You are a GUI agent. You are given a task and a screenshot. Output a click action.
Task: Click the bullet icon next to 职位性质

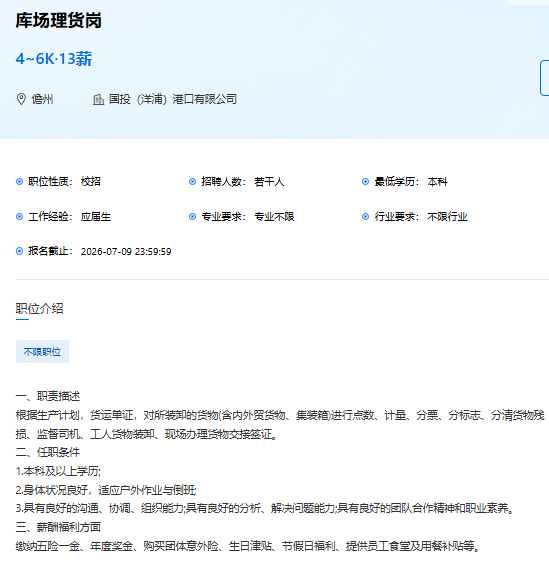point(20,182)
